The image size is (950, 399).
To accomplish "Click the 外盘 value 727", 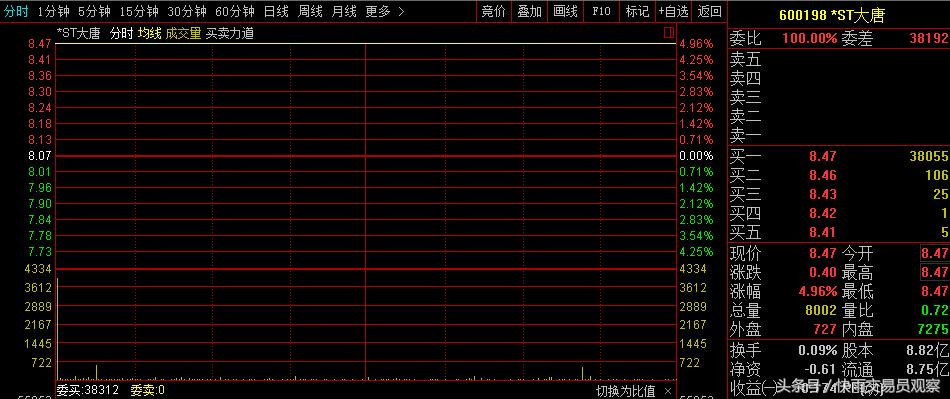I will pos(825,329).
